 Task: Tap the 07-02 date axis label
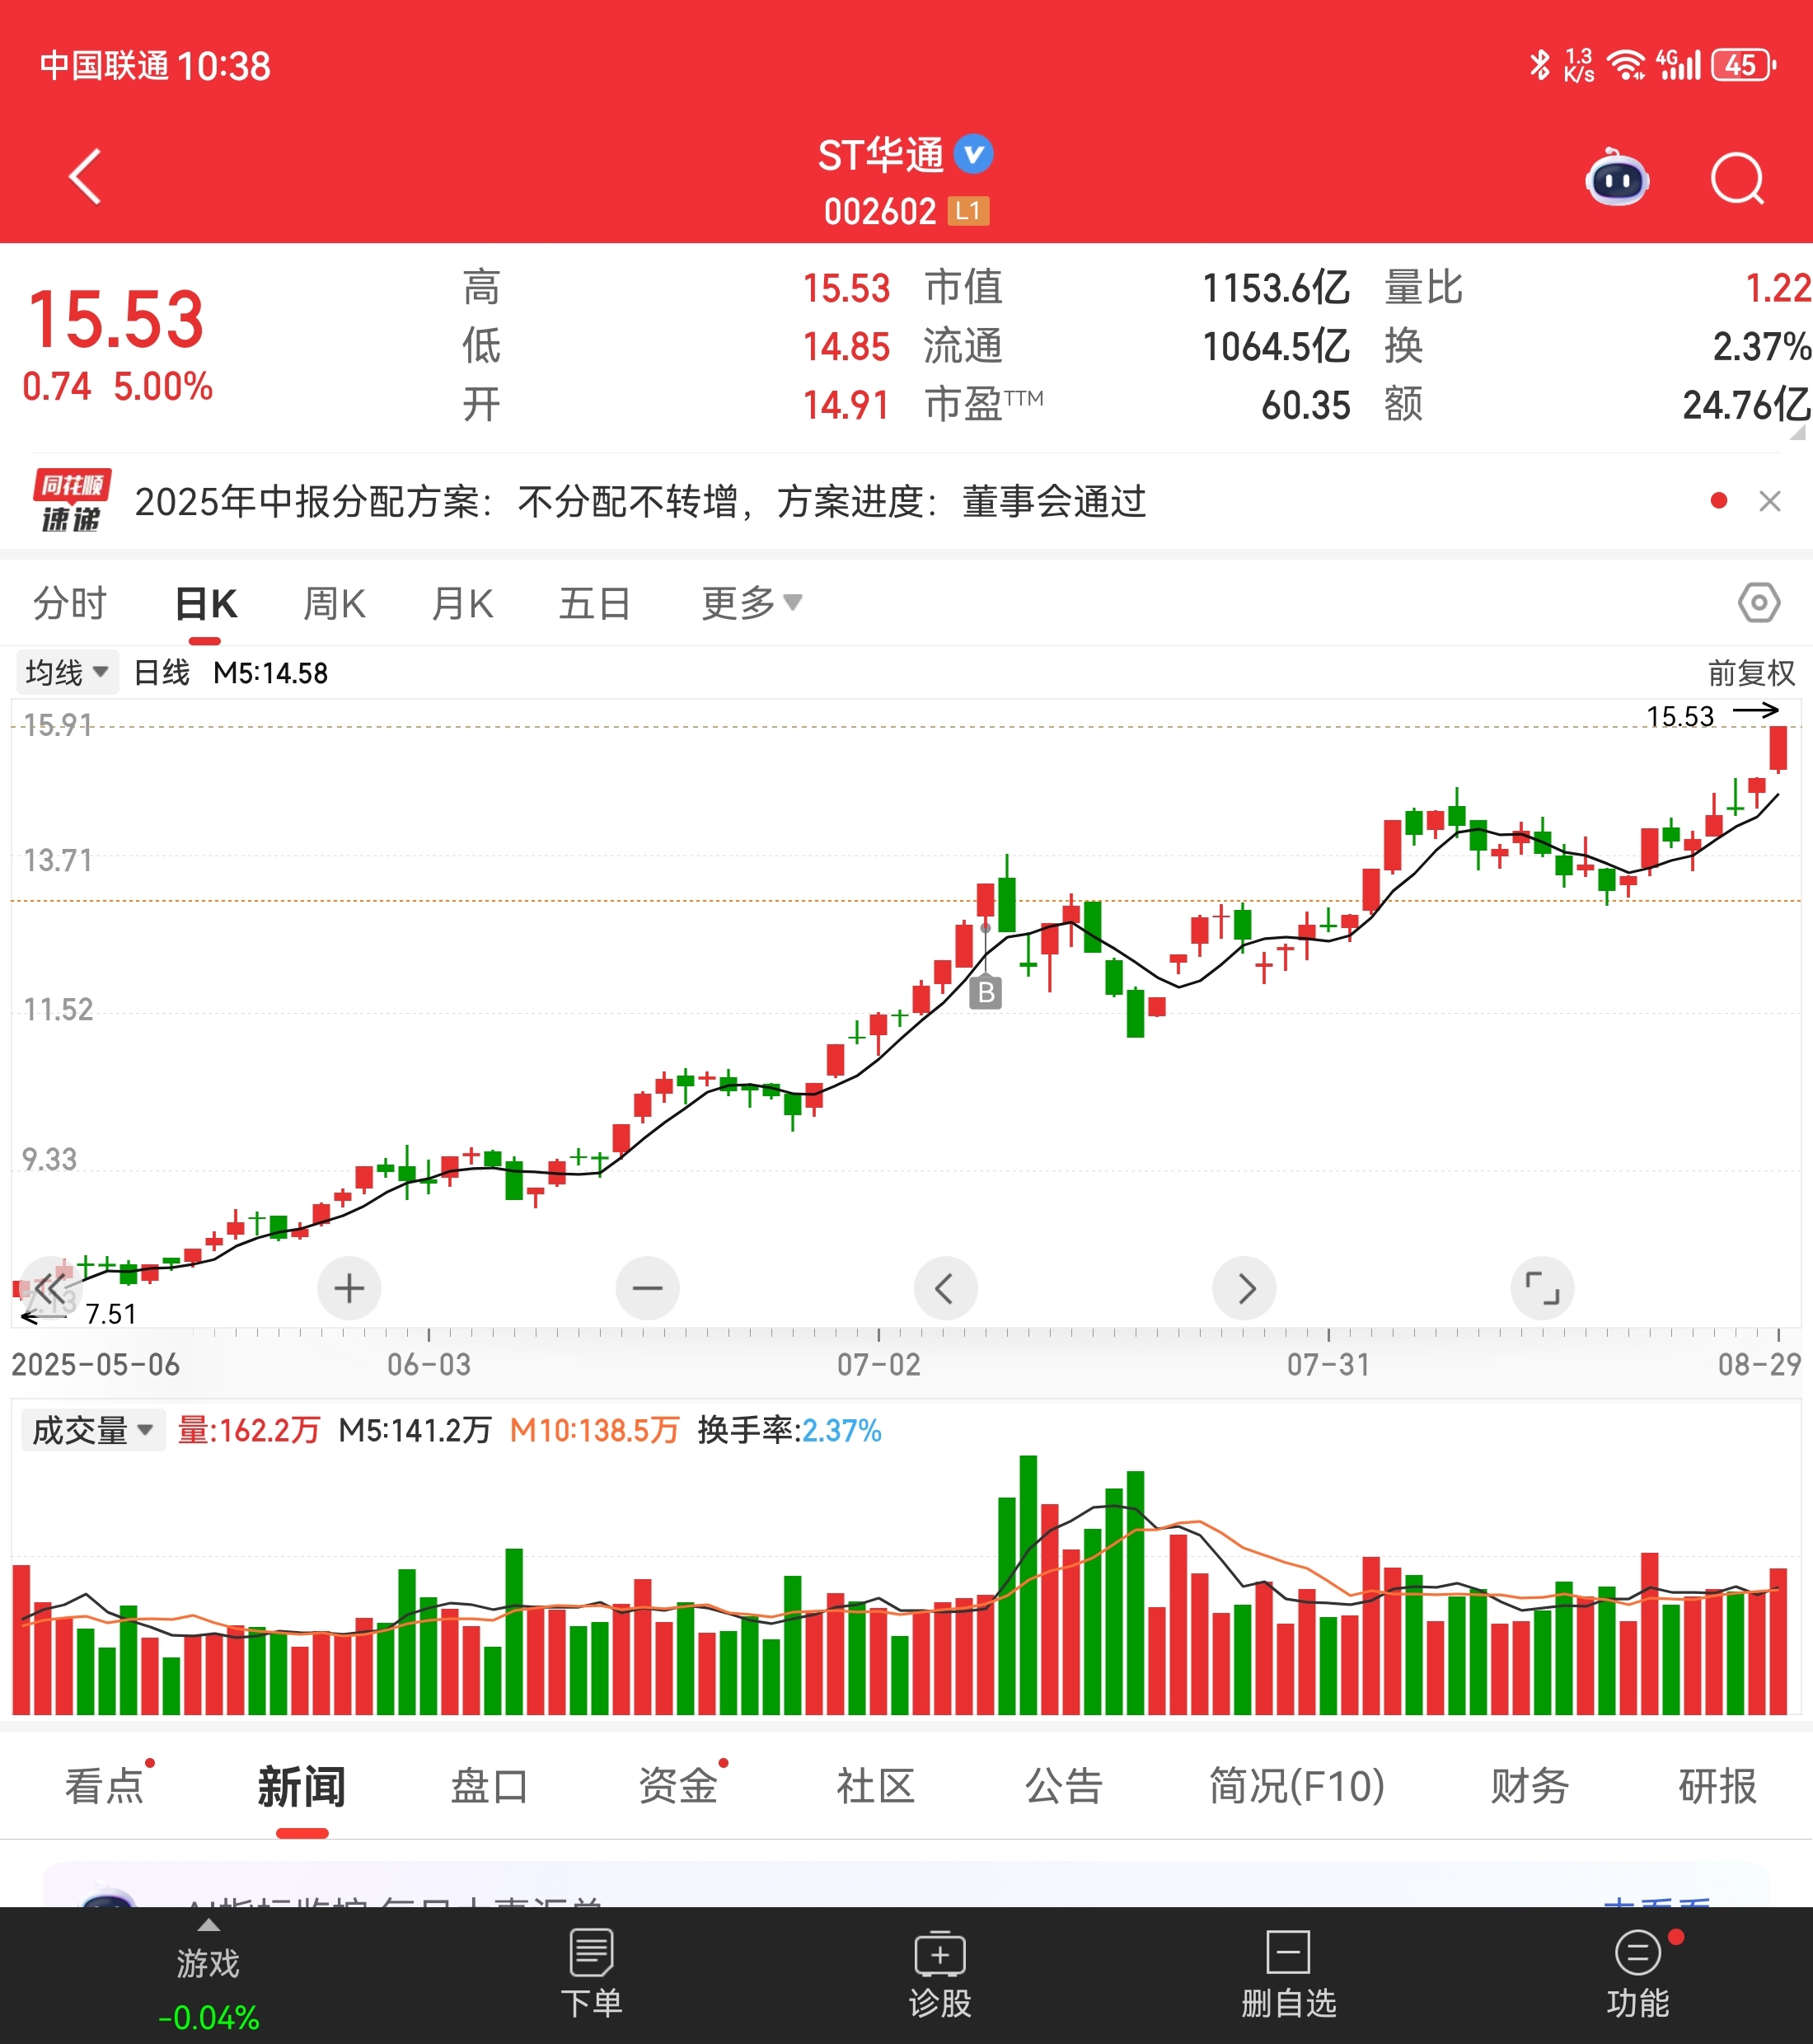click(878, 1364)
